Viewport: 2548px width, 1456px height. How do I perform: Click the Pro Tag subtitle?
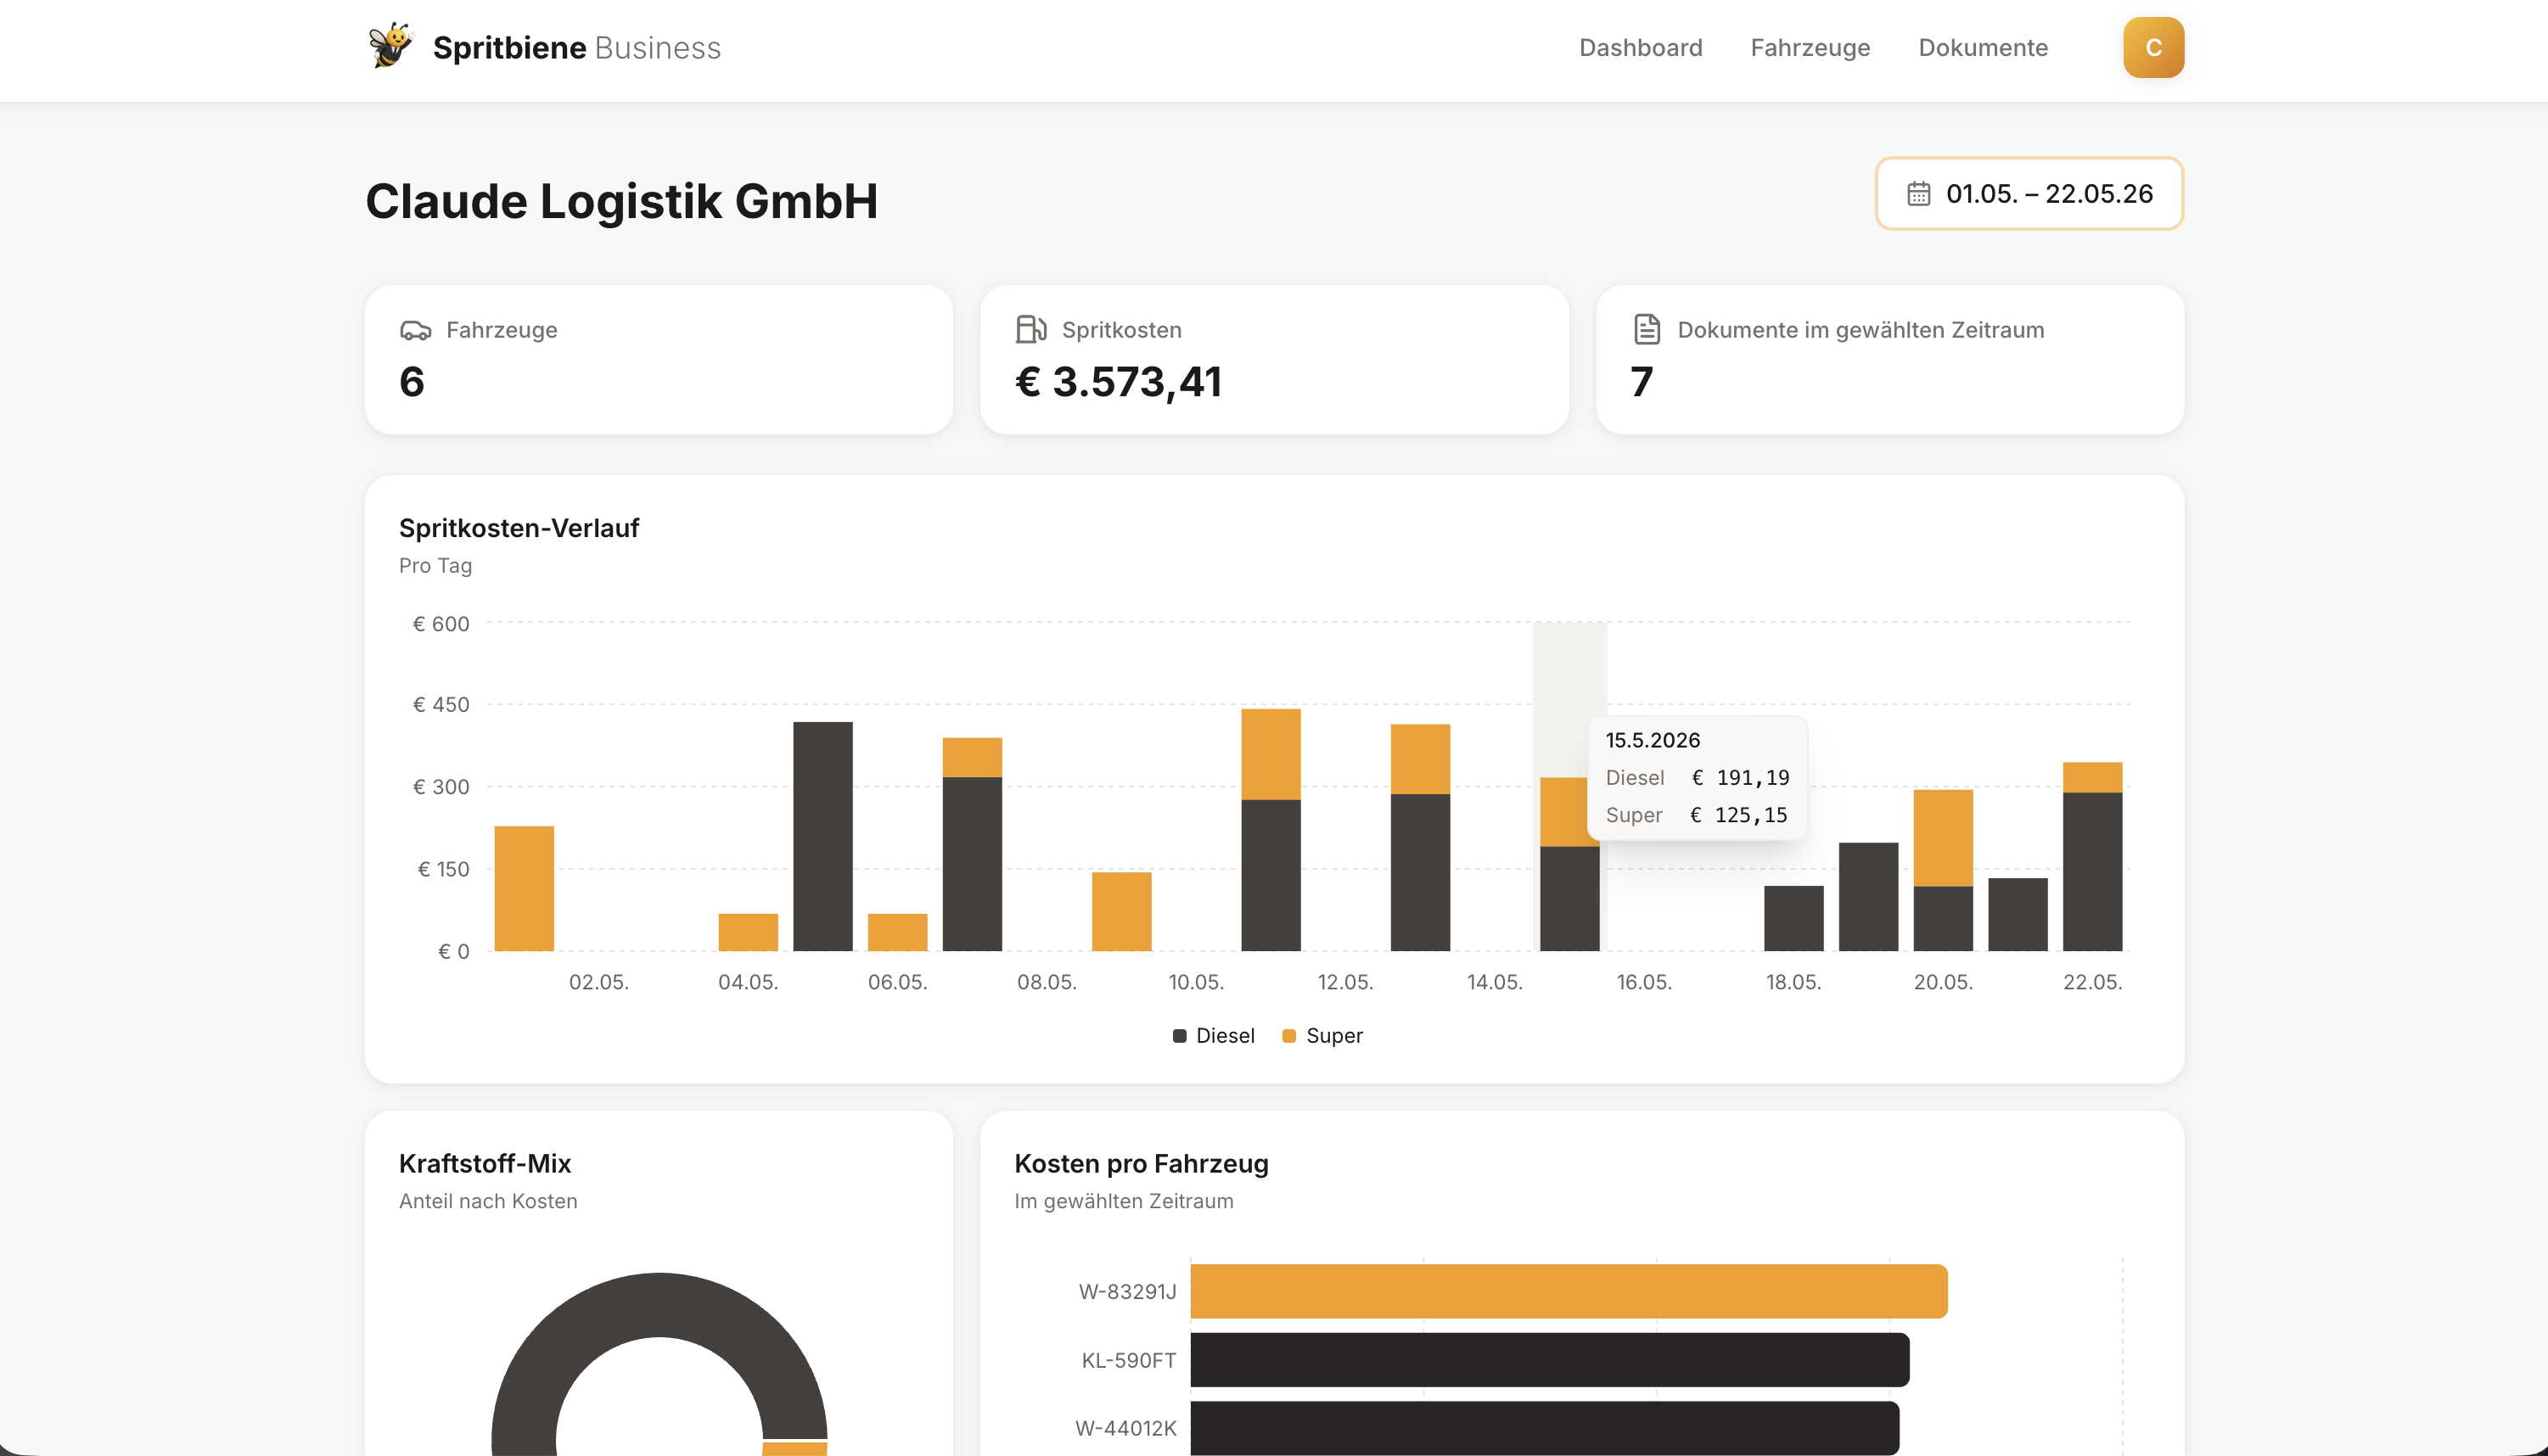click(435, 566)
